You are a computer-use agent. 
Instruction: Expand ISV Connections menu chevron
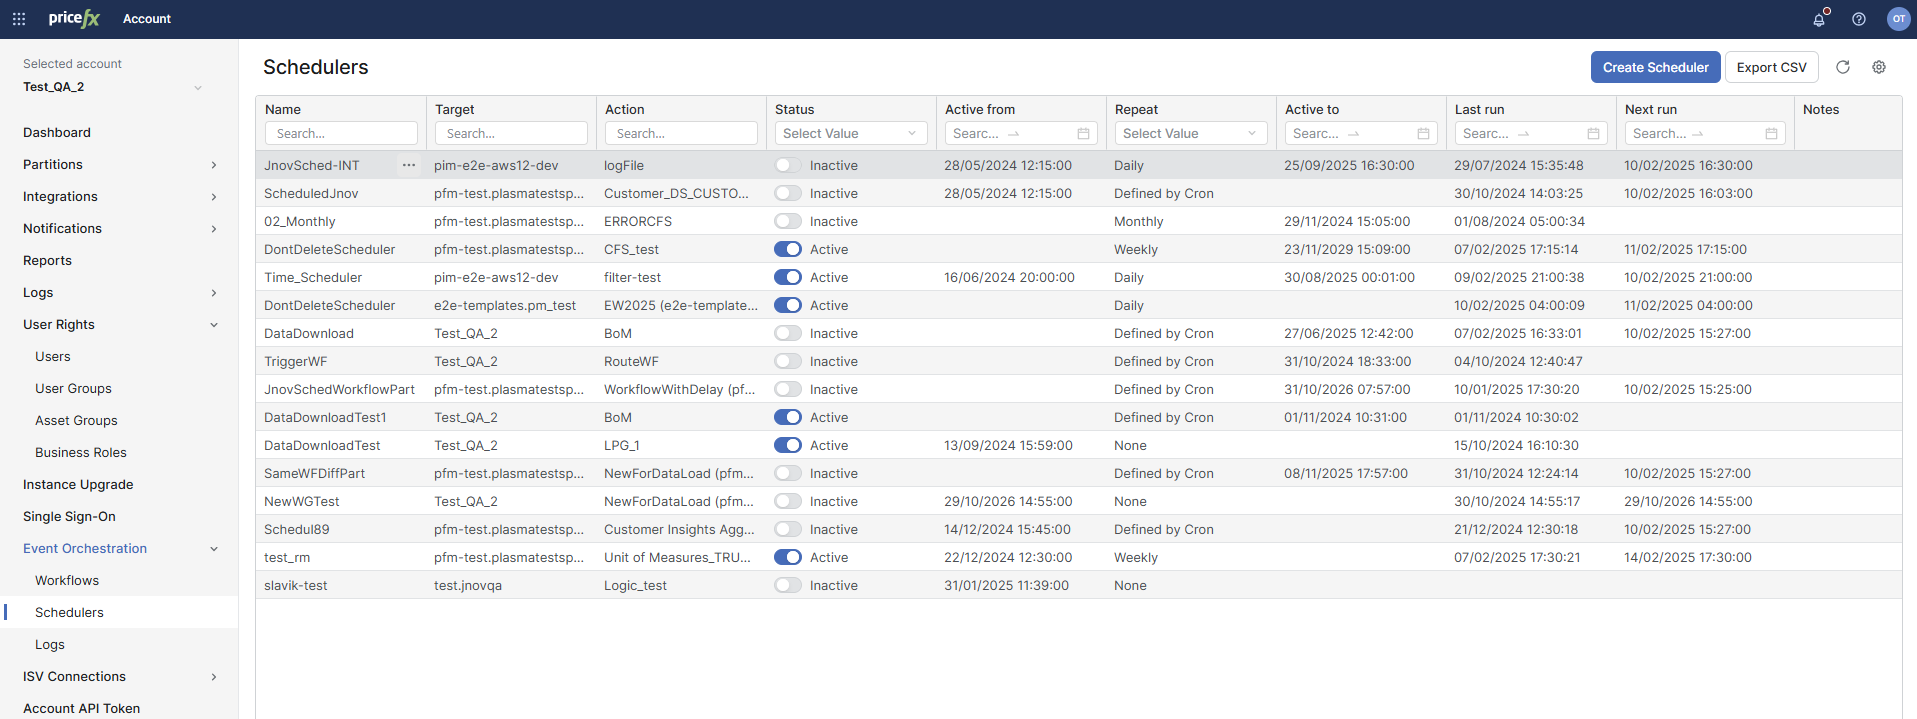click(214, 677)
